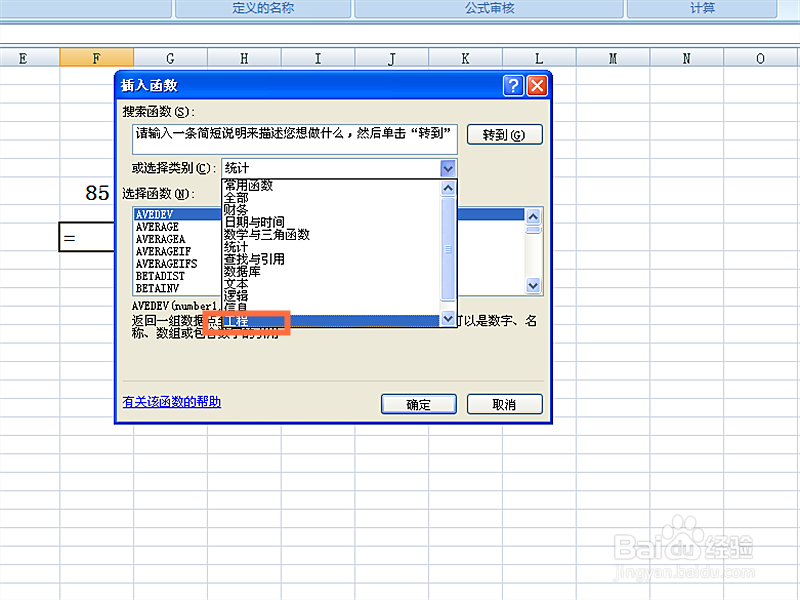Click the 计算 ribbon group label
Image resolution: width=800 pixels, height=600 pixels.
pyautogui.click(x=703, y=8)
